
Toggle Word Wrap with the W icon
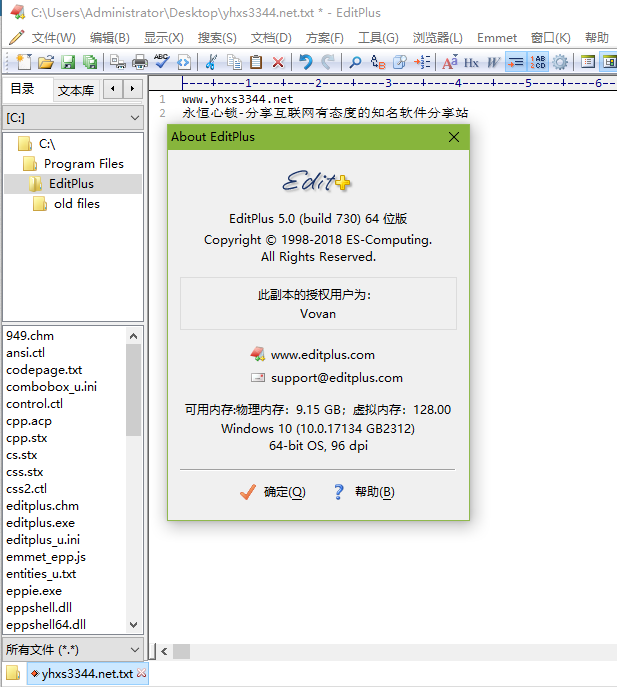[x=493, y=62]
